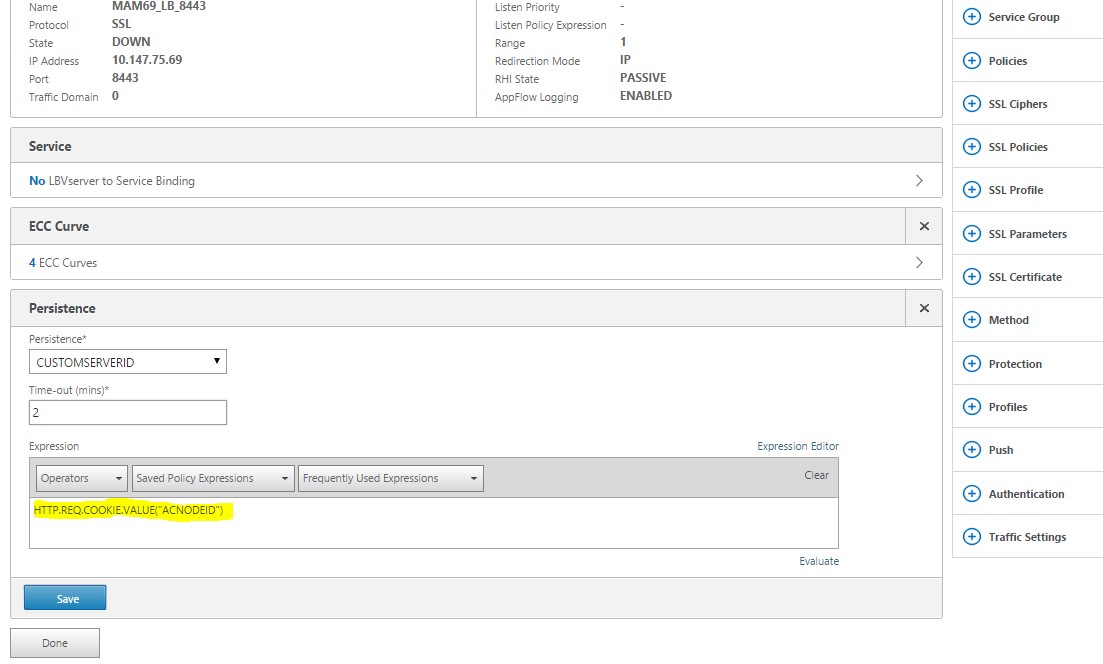
Task: Click the plus icon beside Method
Action: tap(971, 320)
